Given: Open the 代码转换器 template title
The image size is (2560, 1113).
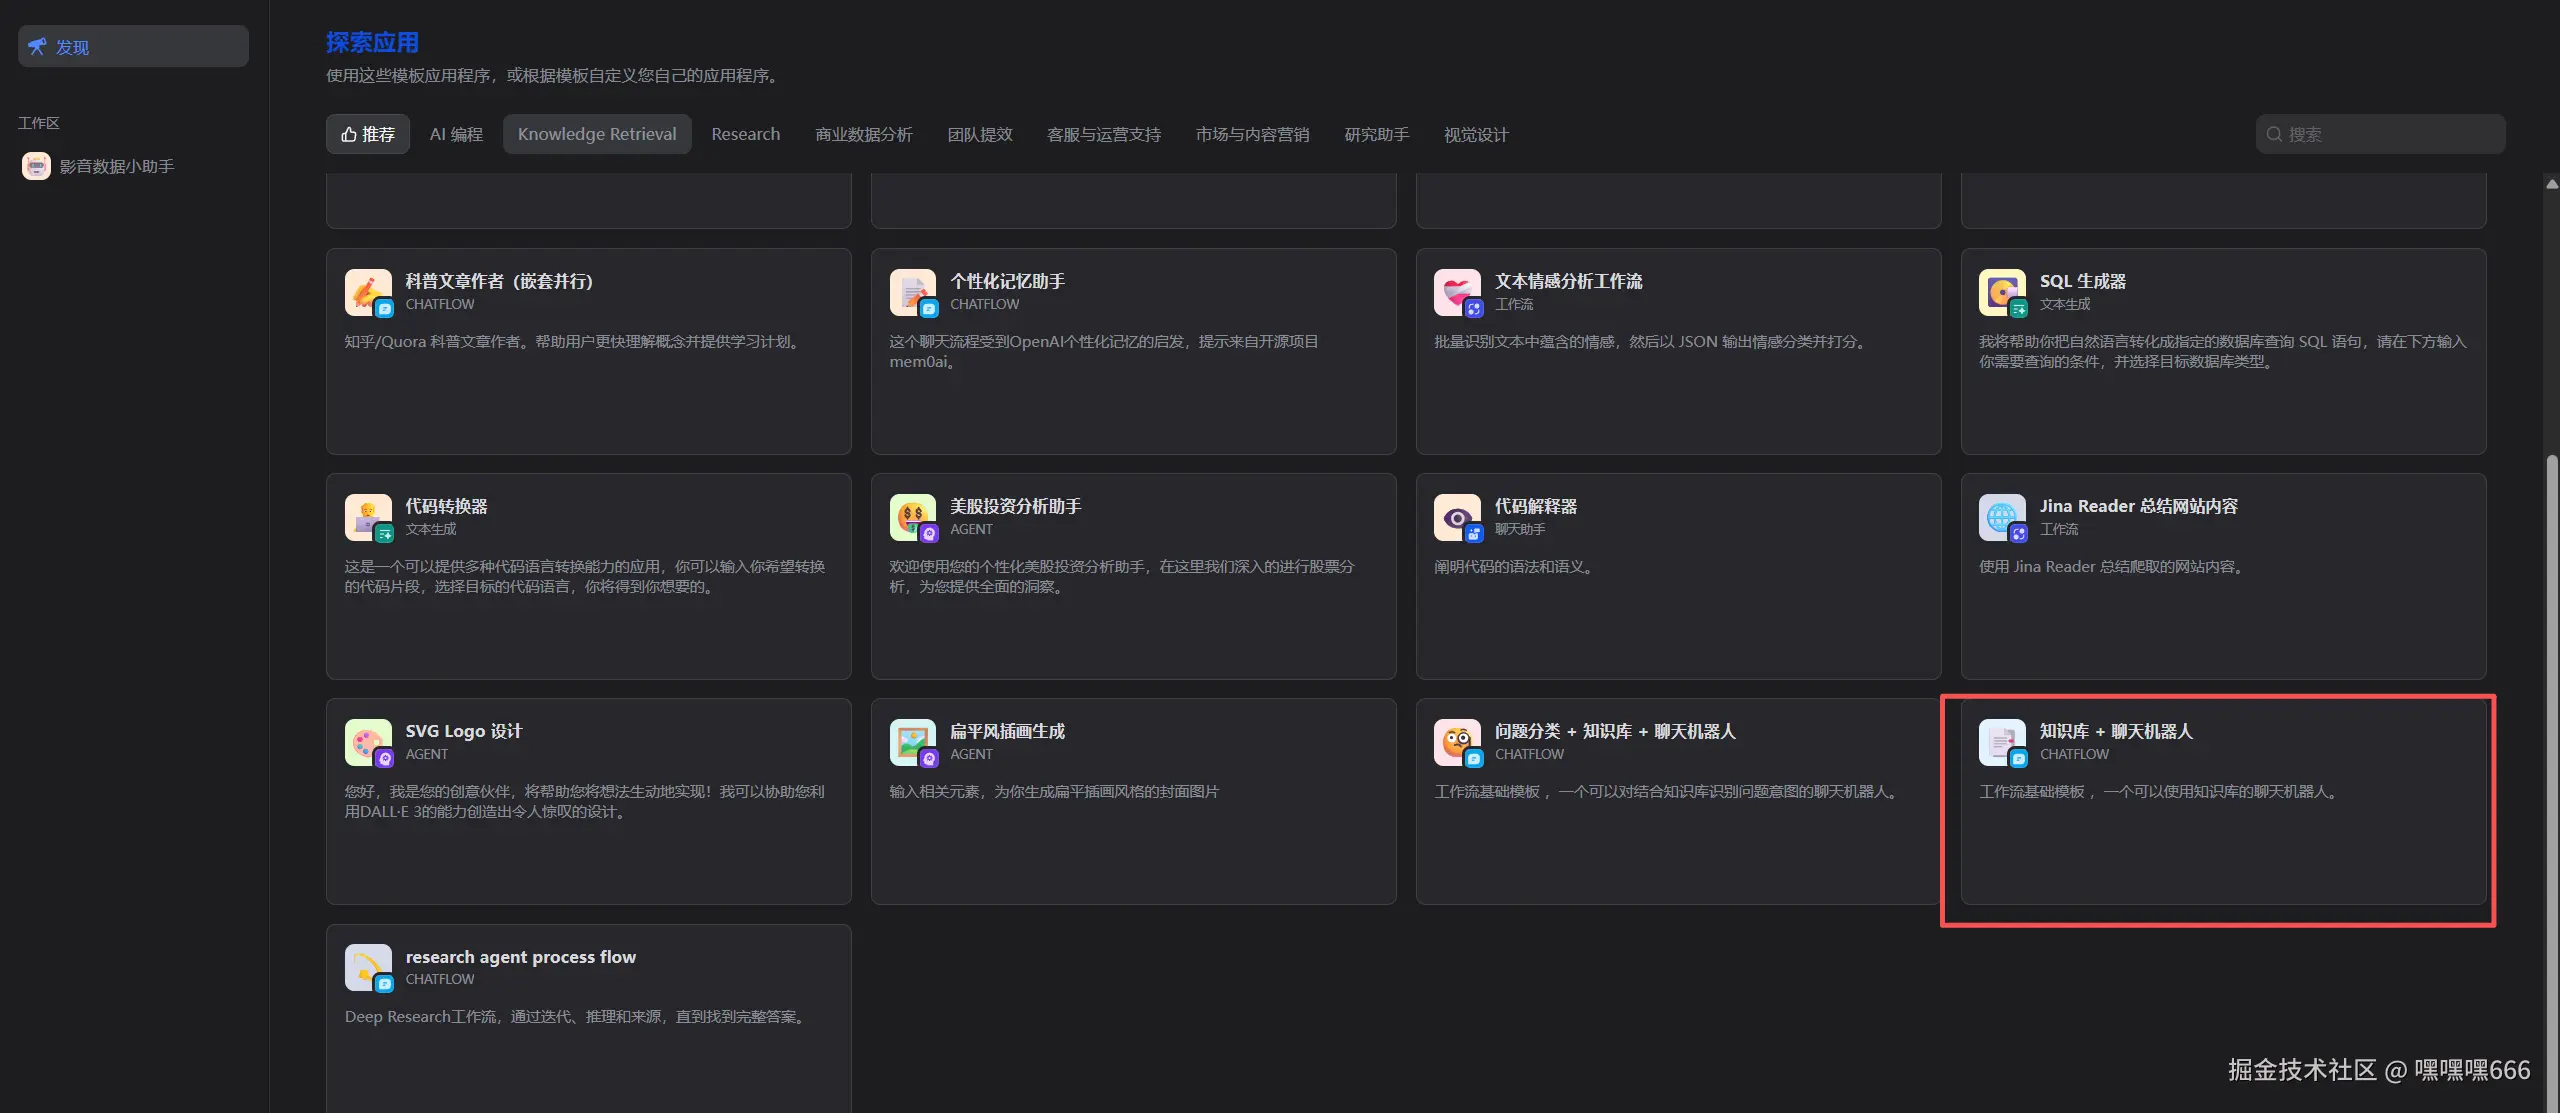Looking at the screenshot, I should 446,506.
